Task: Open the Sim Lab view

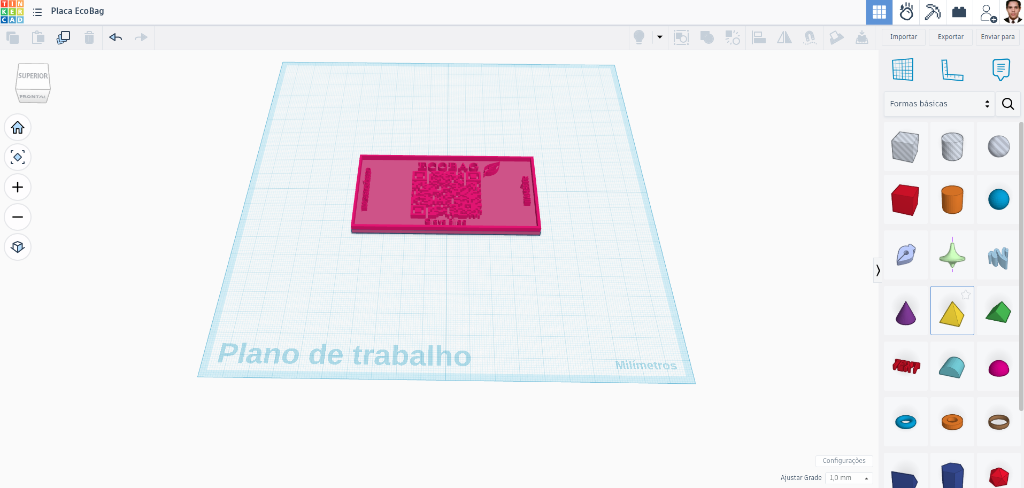Action: 906,12
